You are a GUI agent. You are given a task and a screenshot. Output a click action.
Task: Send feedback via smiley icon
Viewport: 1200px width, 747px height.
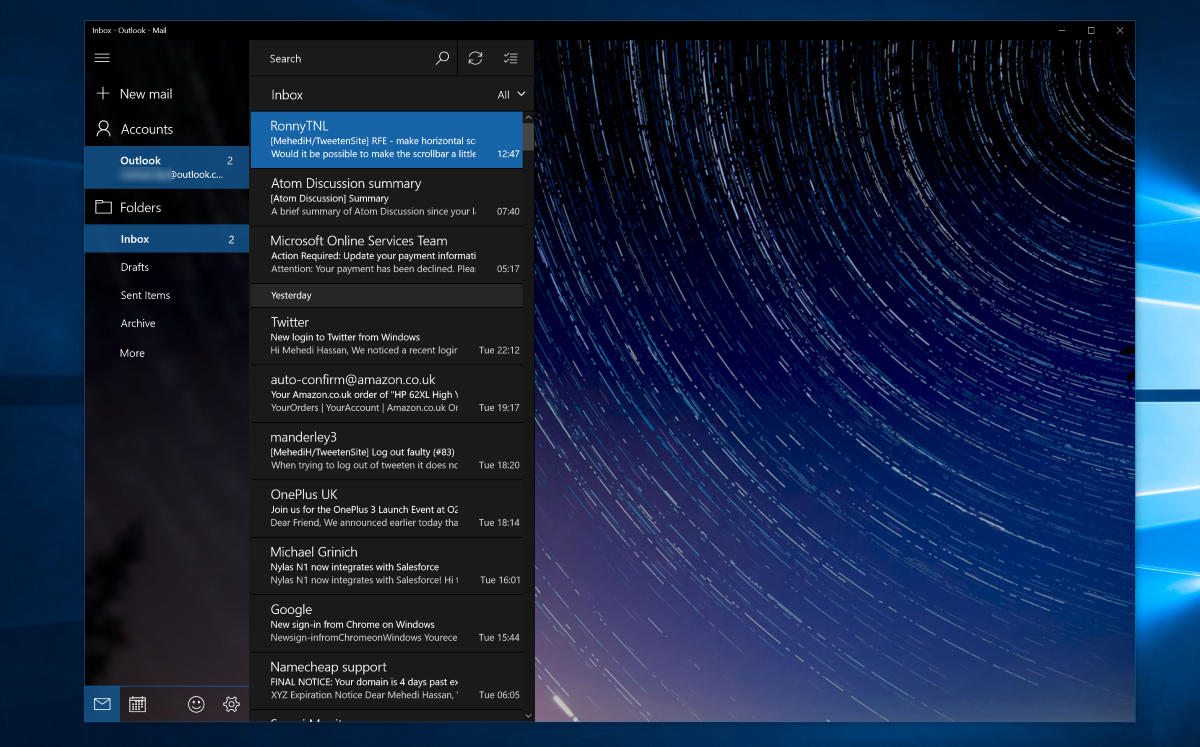click(x=196, y=704)
